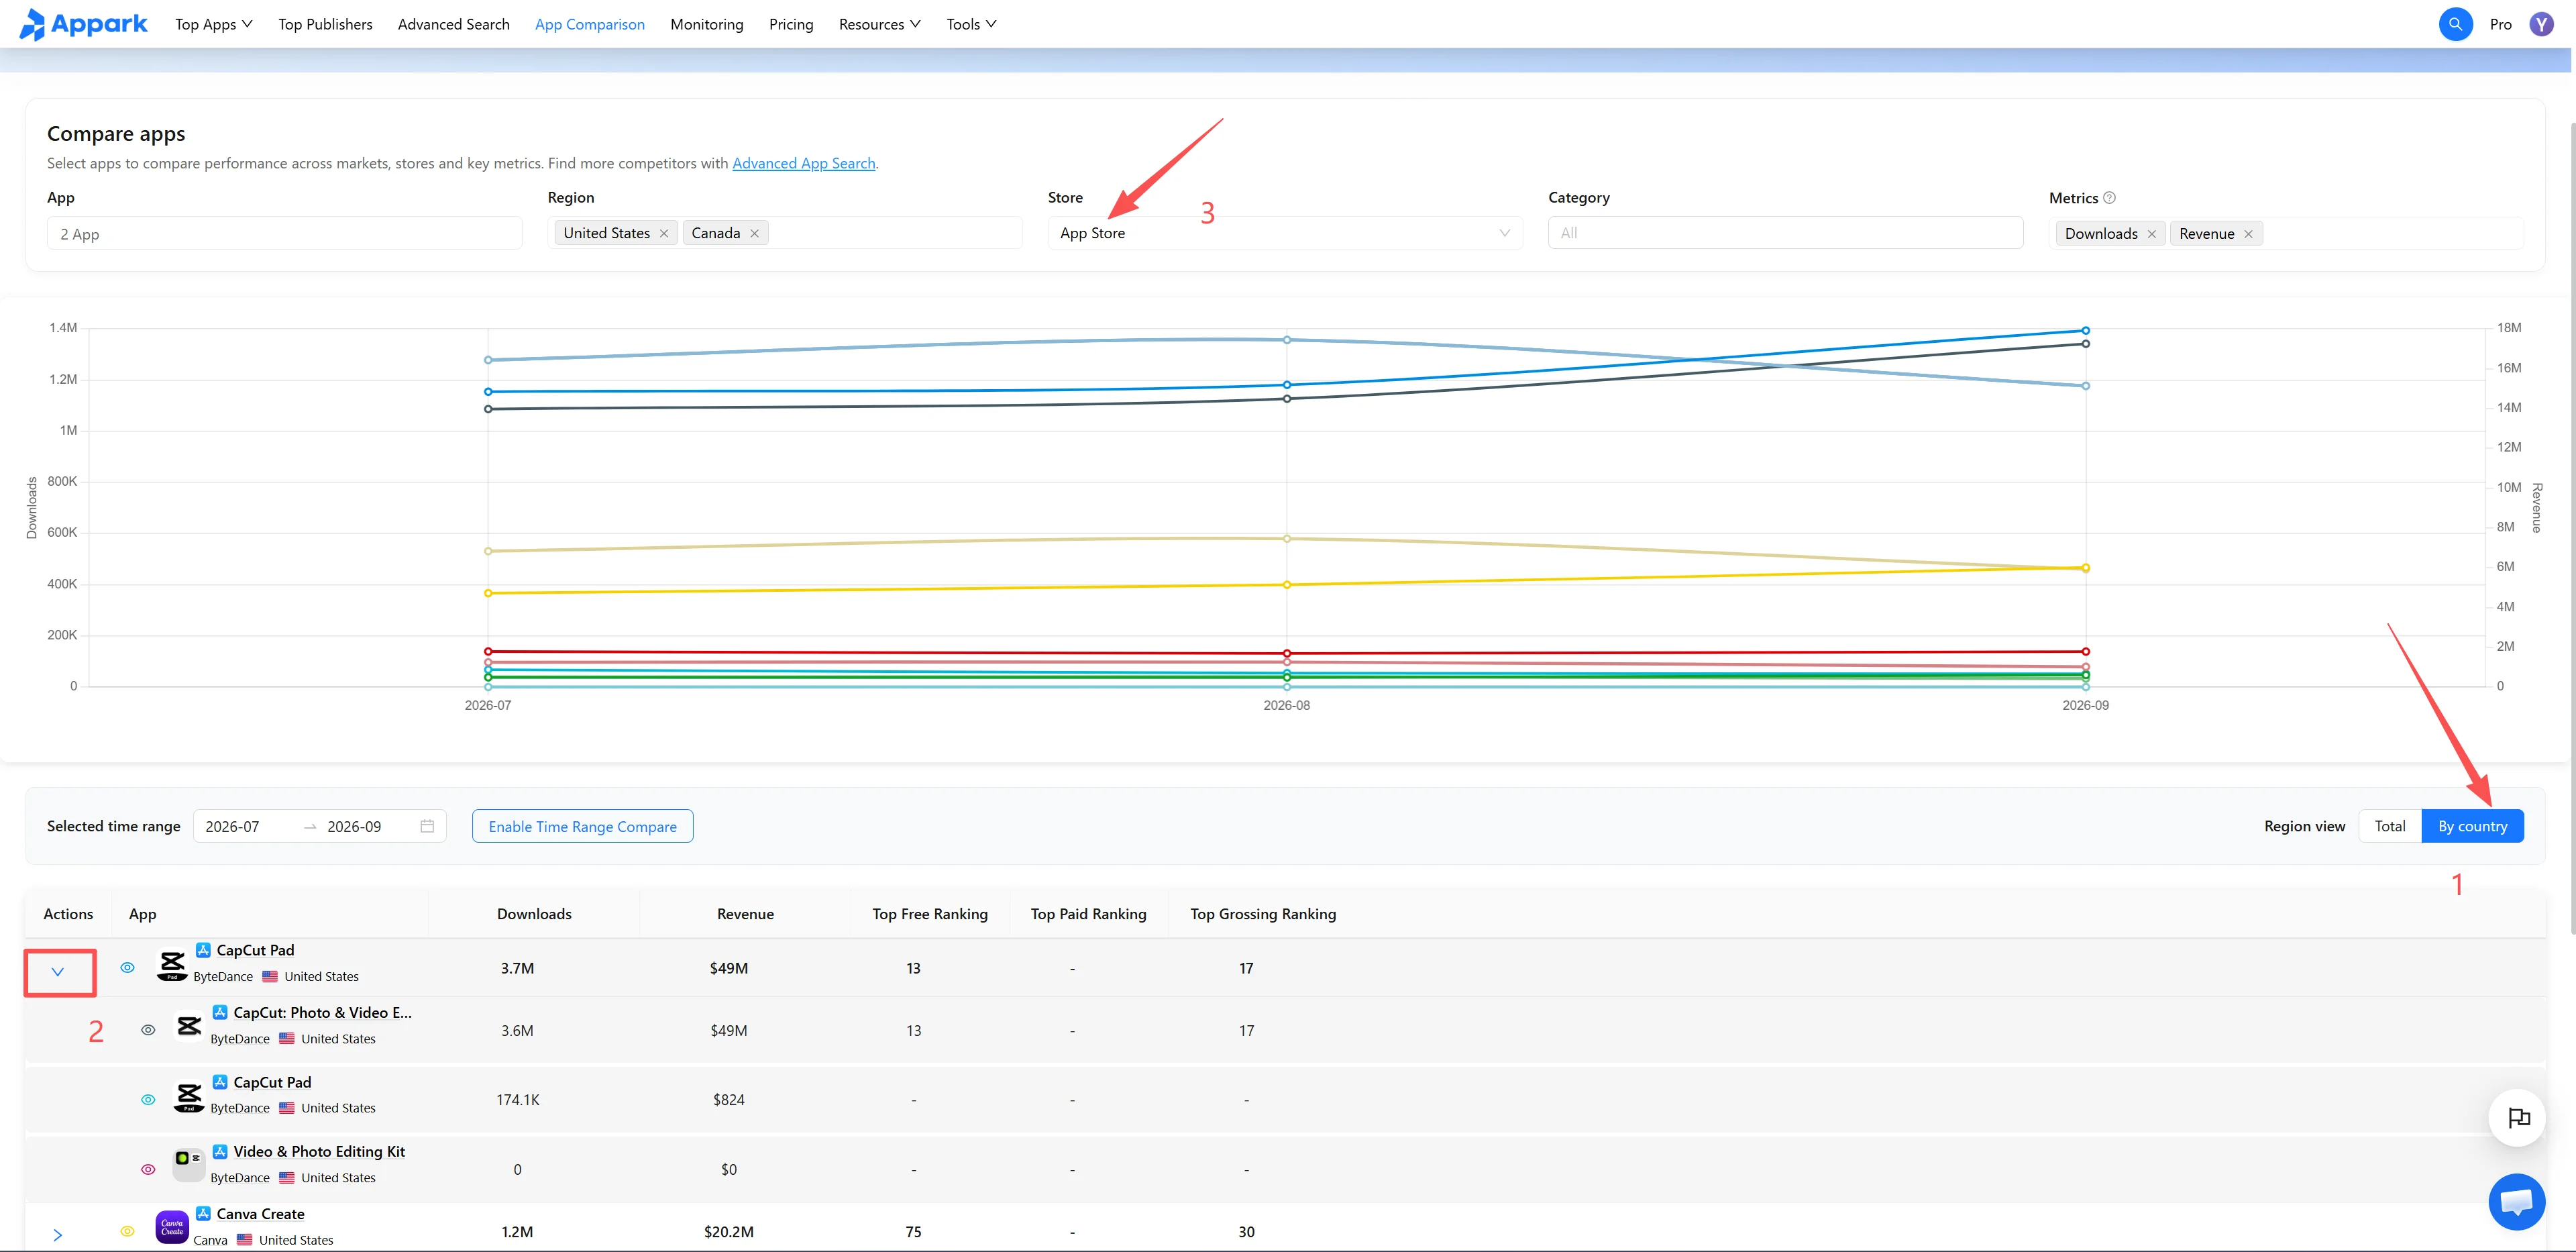Click the Appark logo
The image size is (2576, 1252).
[84, 24]
